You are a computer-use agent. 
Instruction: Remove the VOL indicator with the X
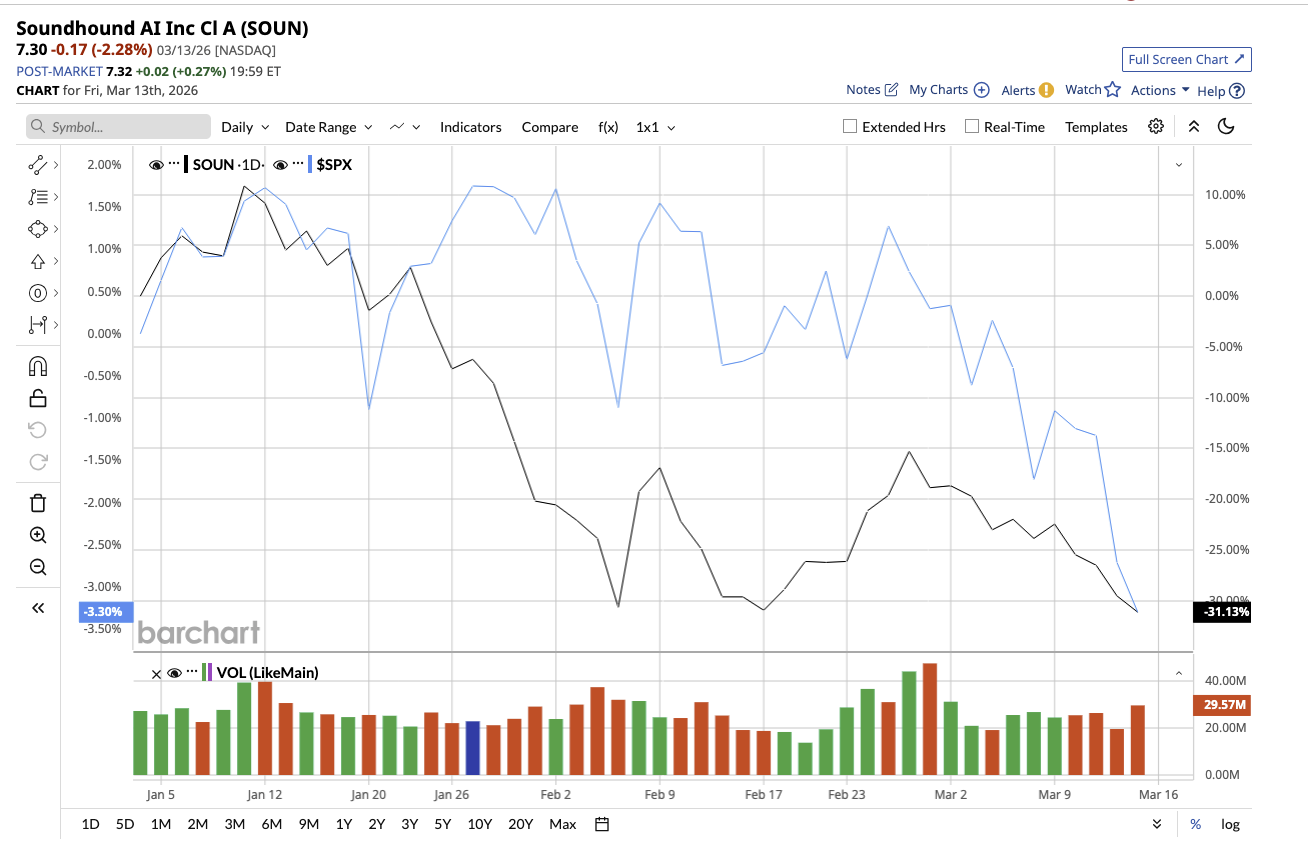tap(155, 673)
